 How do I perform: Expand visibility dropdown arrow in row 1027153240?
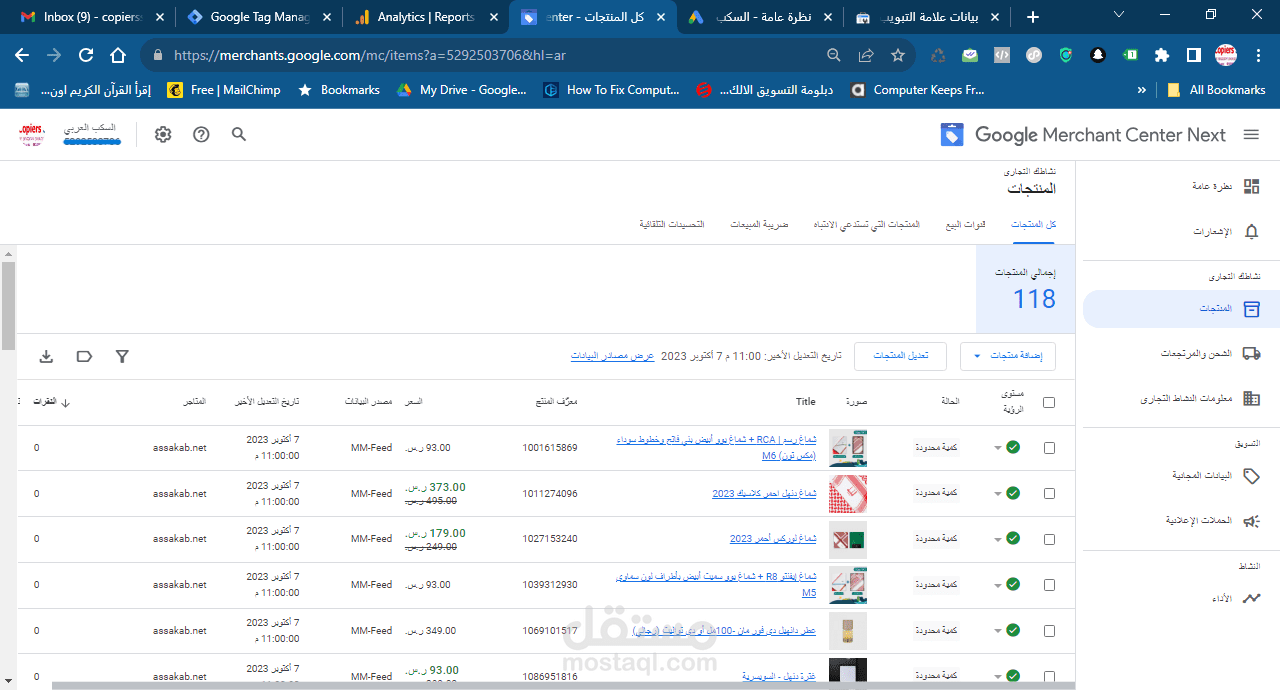[997, 540]
